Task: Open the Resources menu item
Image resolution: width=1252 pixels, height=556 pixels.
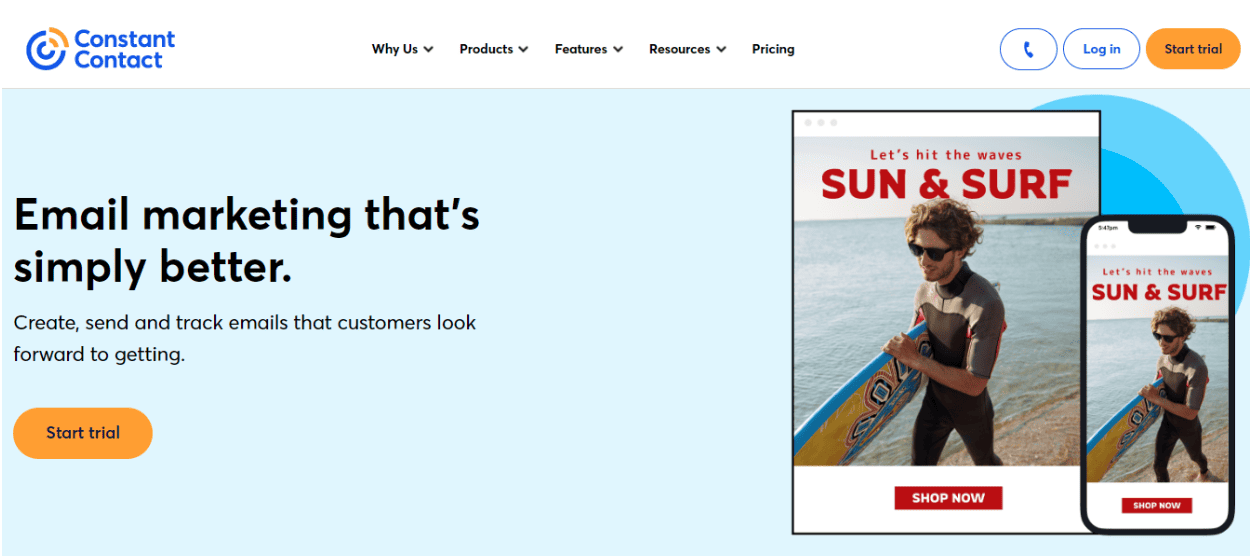Action: pos(688,49)
